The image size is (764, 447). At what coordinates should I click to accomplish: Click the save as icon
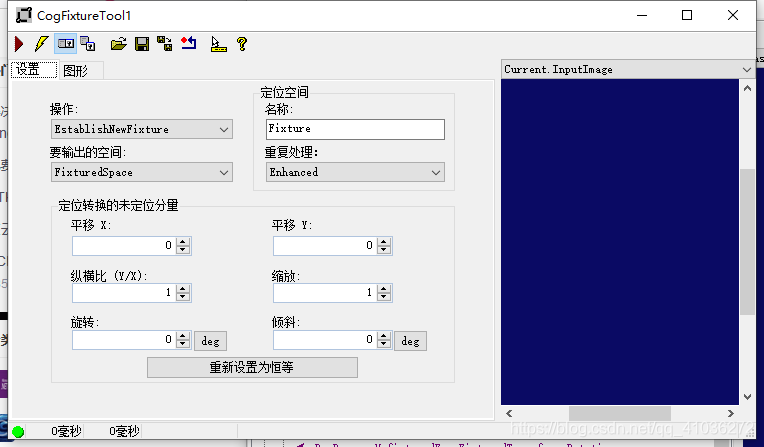(165, 44)
